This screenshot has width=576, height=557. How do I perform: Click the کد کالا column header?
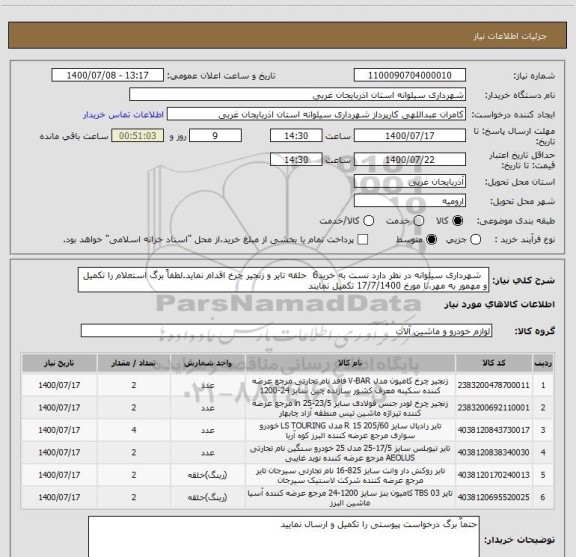(x=494, y=363)
